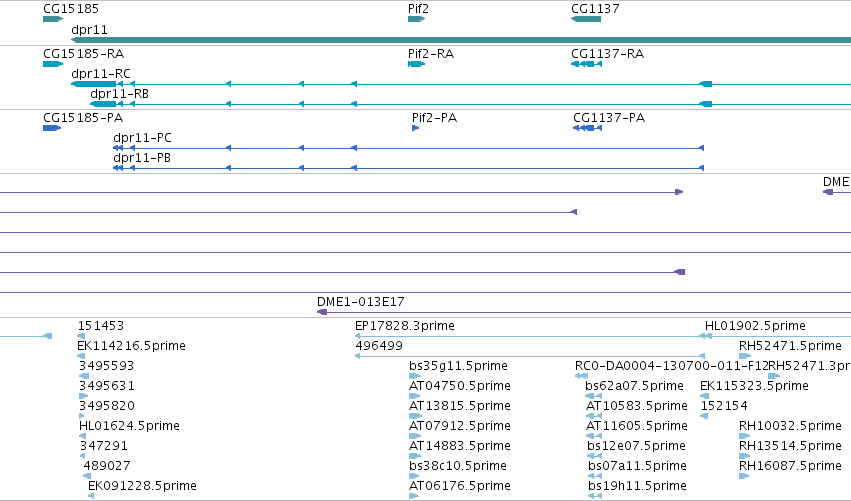Click the dpr11-PB label
This screenshot has width=851, height=501.
(142, 157)
